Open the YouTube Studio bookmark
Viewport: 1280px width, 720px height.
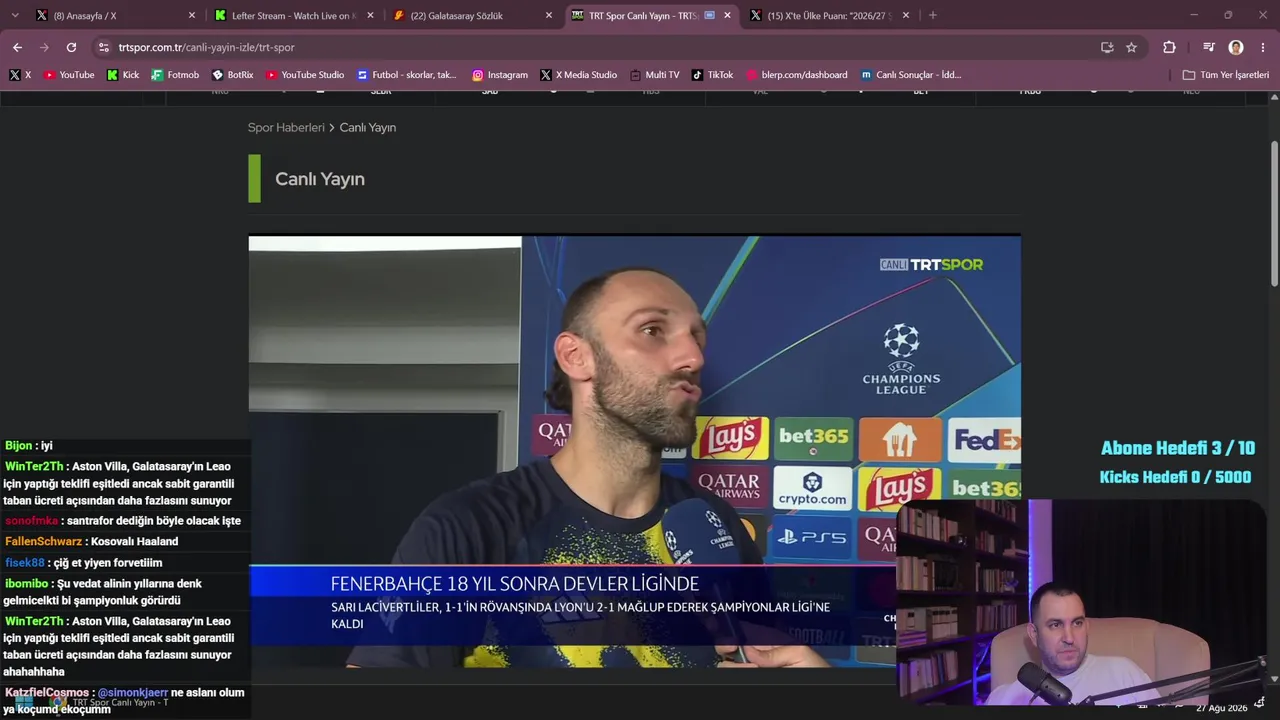tap(305, 75)
